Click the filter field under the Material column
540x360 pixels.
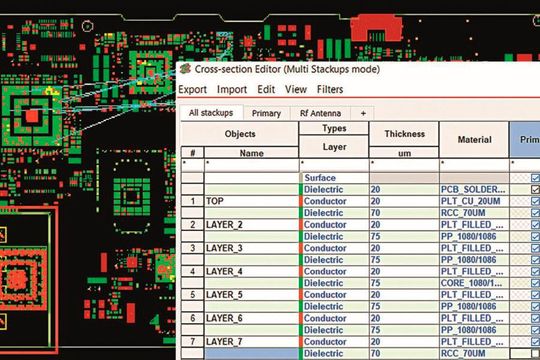pos(474,165)
